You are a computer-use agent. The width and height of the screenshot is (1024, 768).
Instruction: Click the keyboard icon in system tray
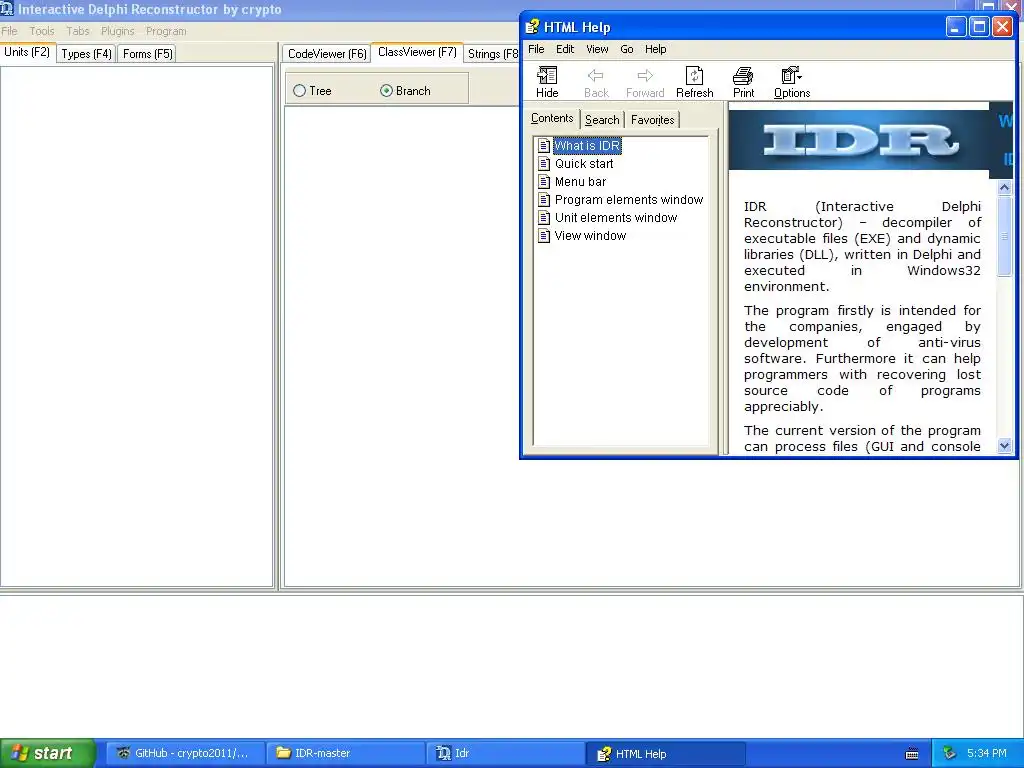[912, 754]
